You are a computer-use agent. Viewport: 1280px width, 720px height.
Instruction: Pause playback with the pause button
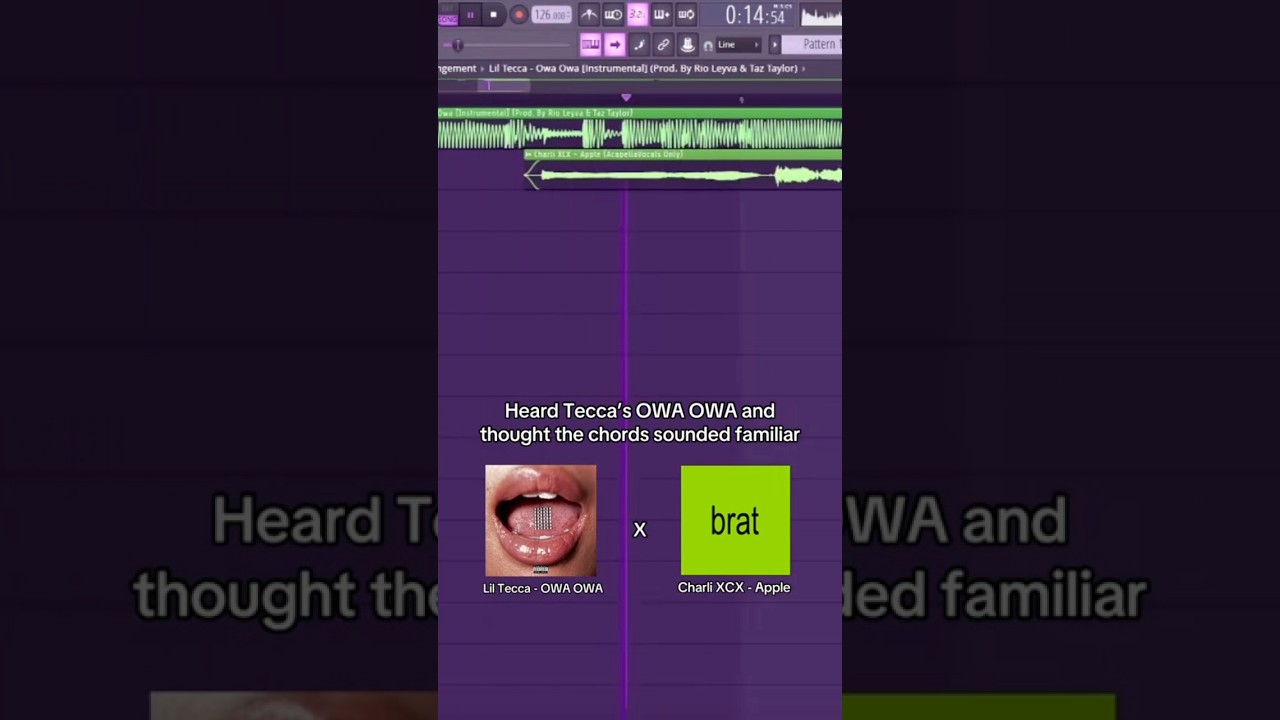coord(470,15)
